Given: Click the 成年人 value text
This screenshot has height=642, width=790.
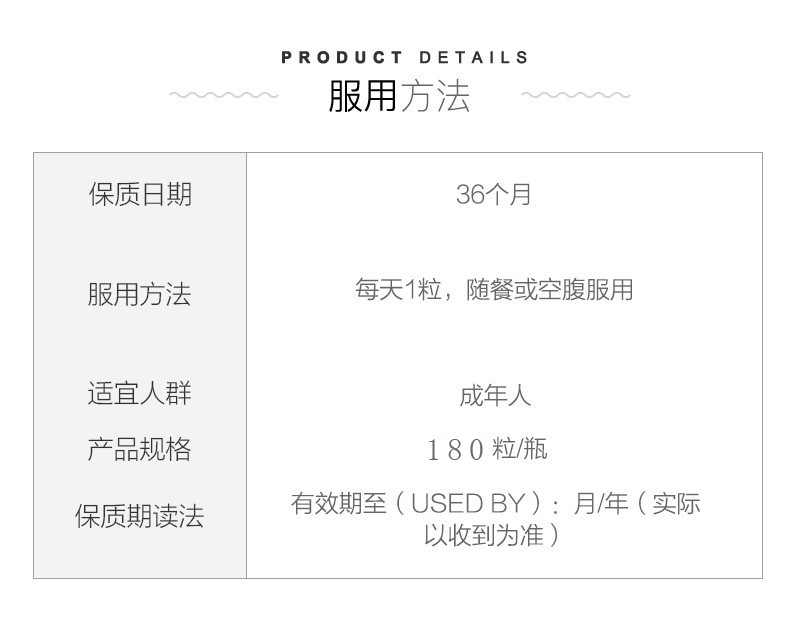Looking at the screenshot, I should point(495,396).
